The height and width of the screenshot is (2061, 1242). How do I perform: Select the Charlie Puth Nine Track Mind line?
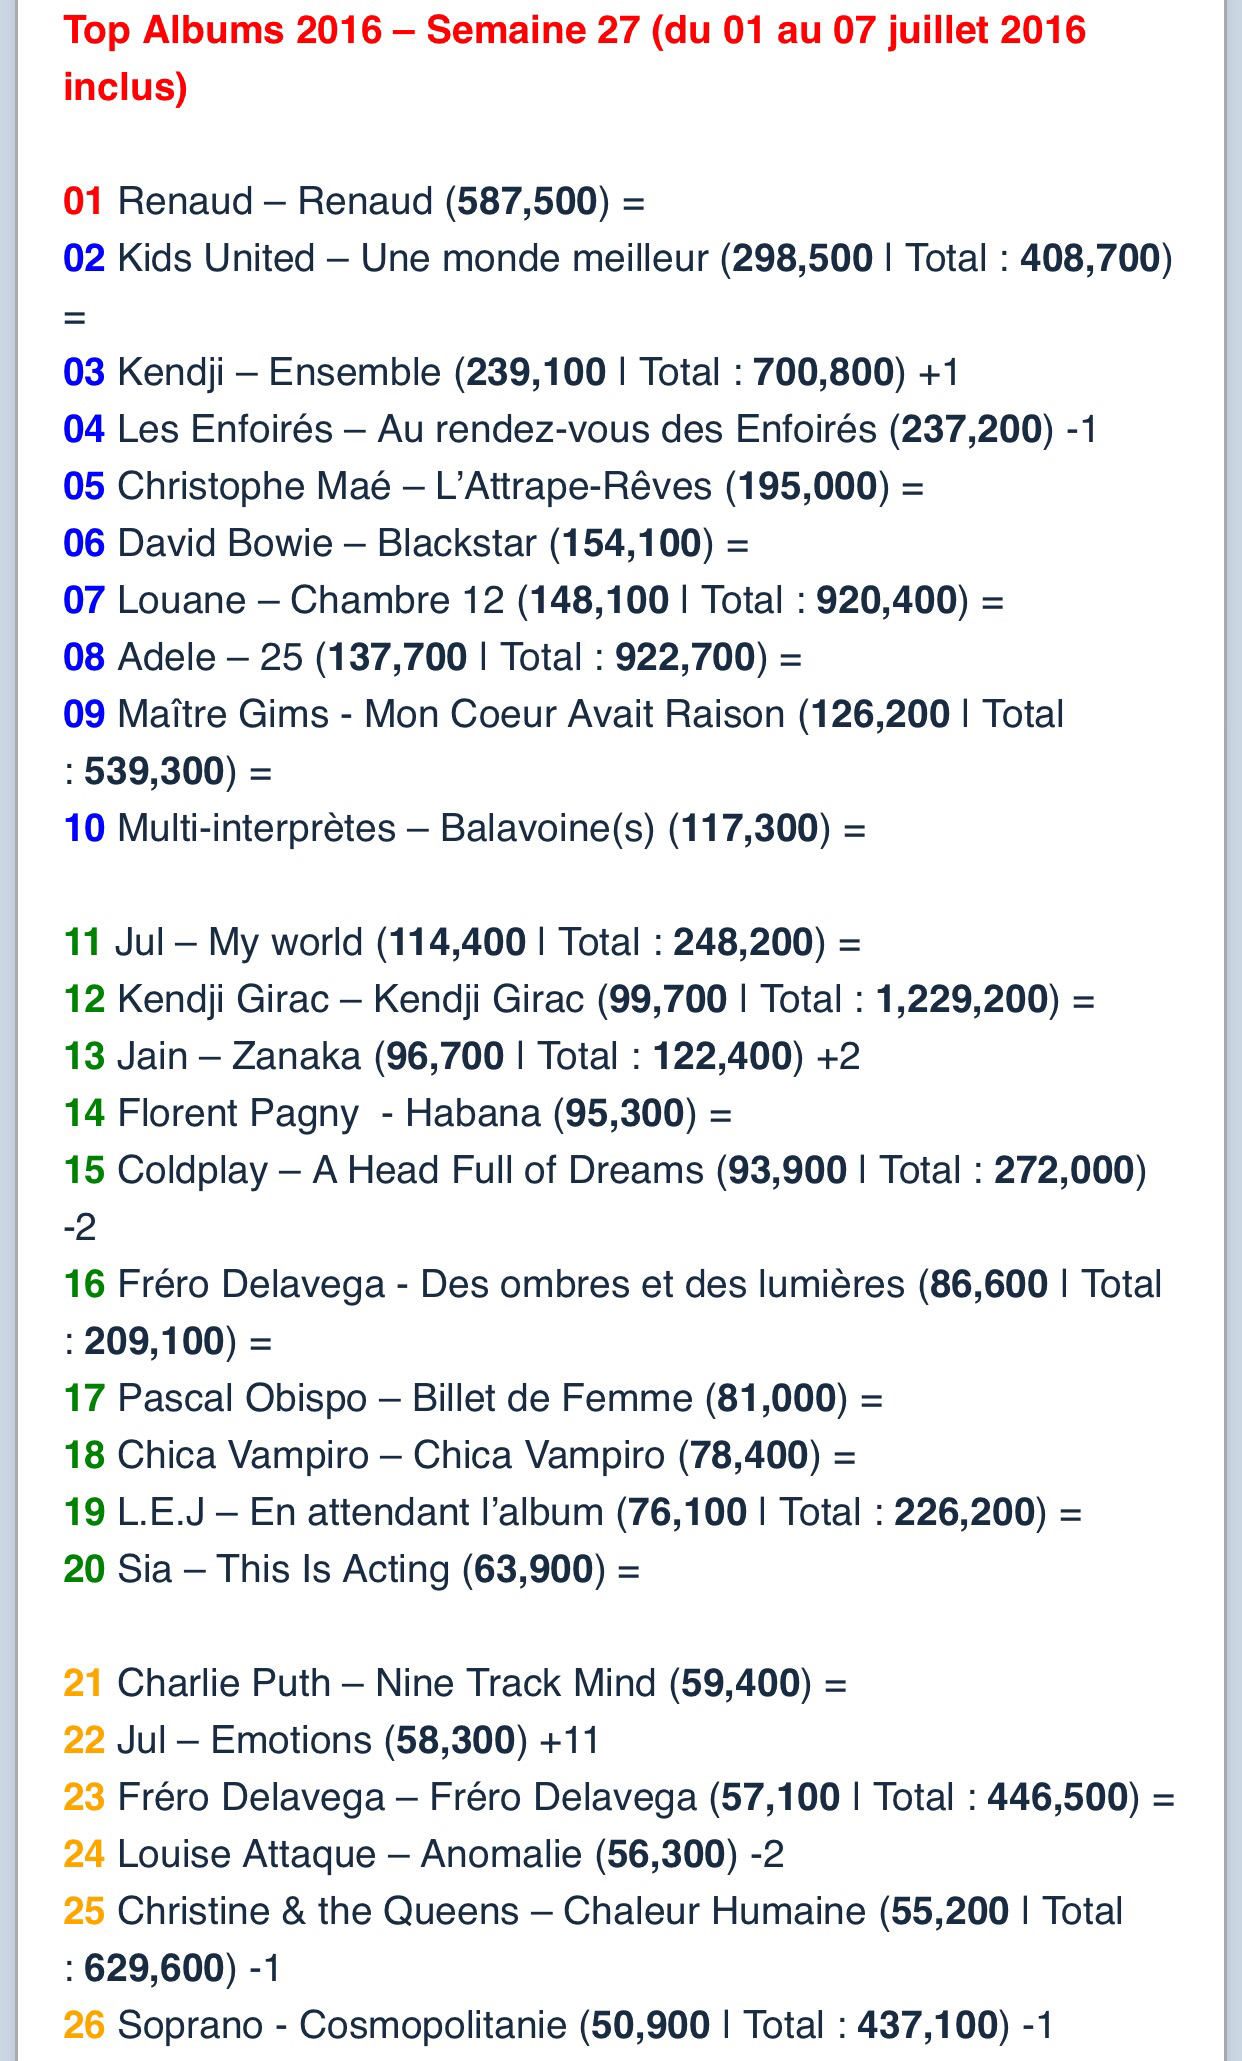tap(455, 1684)
